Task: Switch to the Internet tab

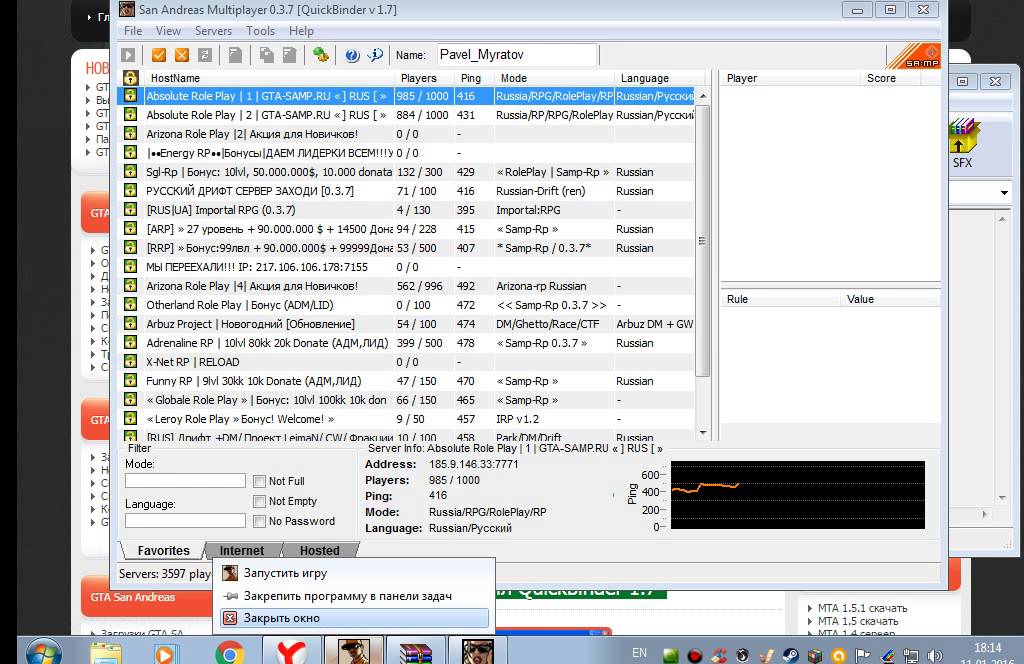Action: point(242,550)
